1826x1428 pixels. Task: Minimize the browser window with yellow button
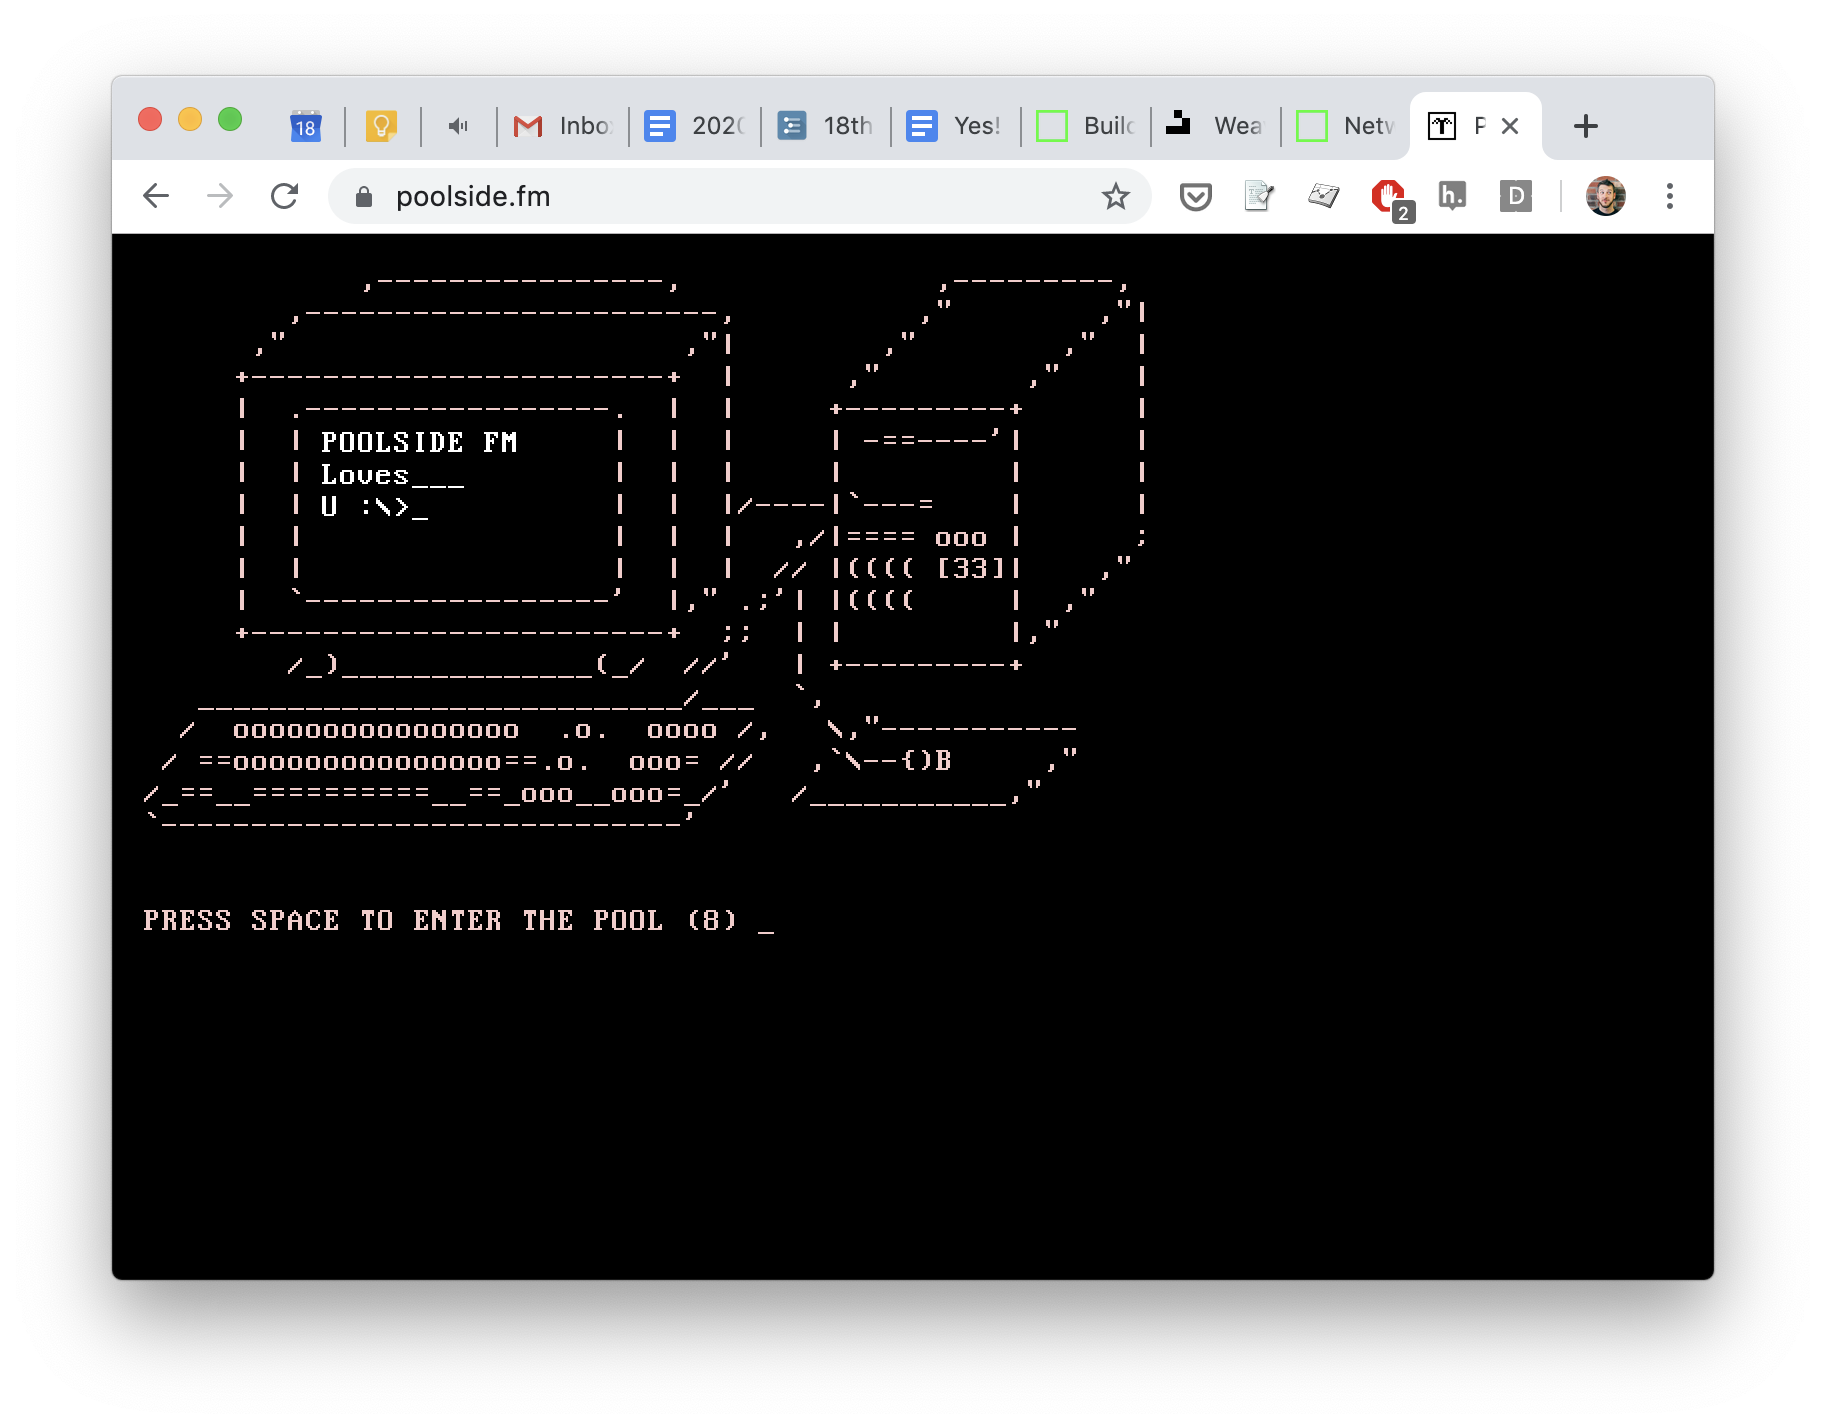[x=190, y=120]
